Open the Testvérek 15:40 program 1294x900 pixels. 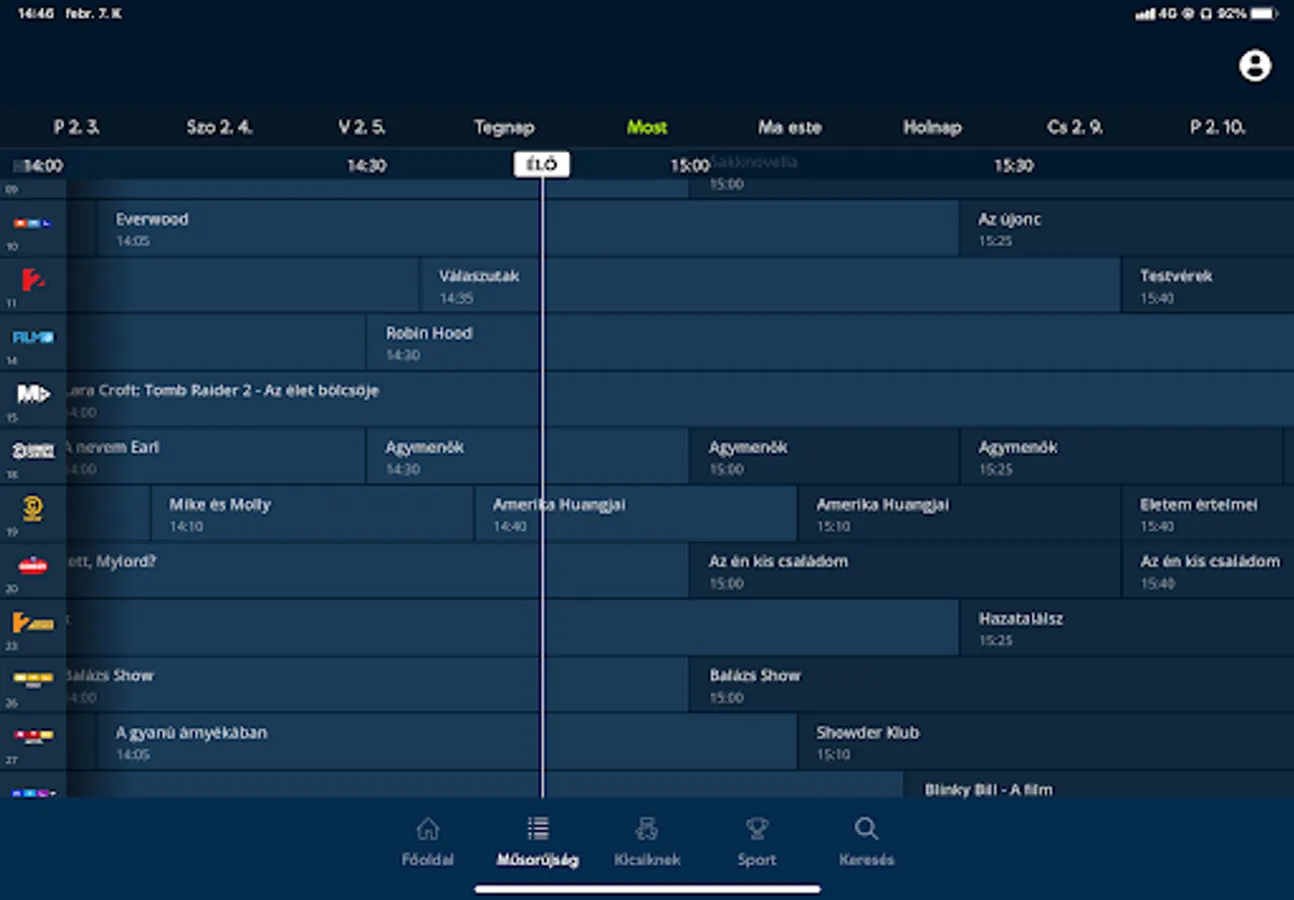(1208, 285)
